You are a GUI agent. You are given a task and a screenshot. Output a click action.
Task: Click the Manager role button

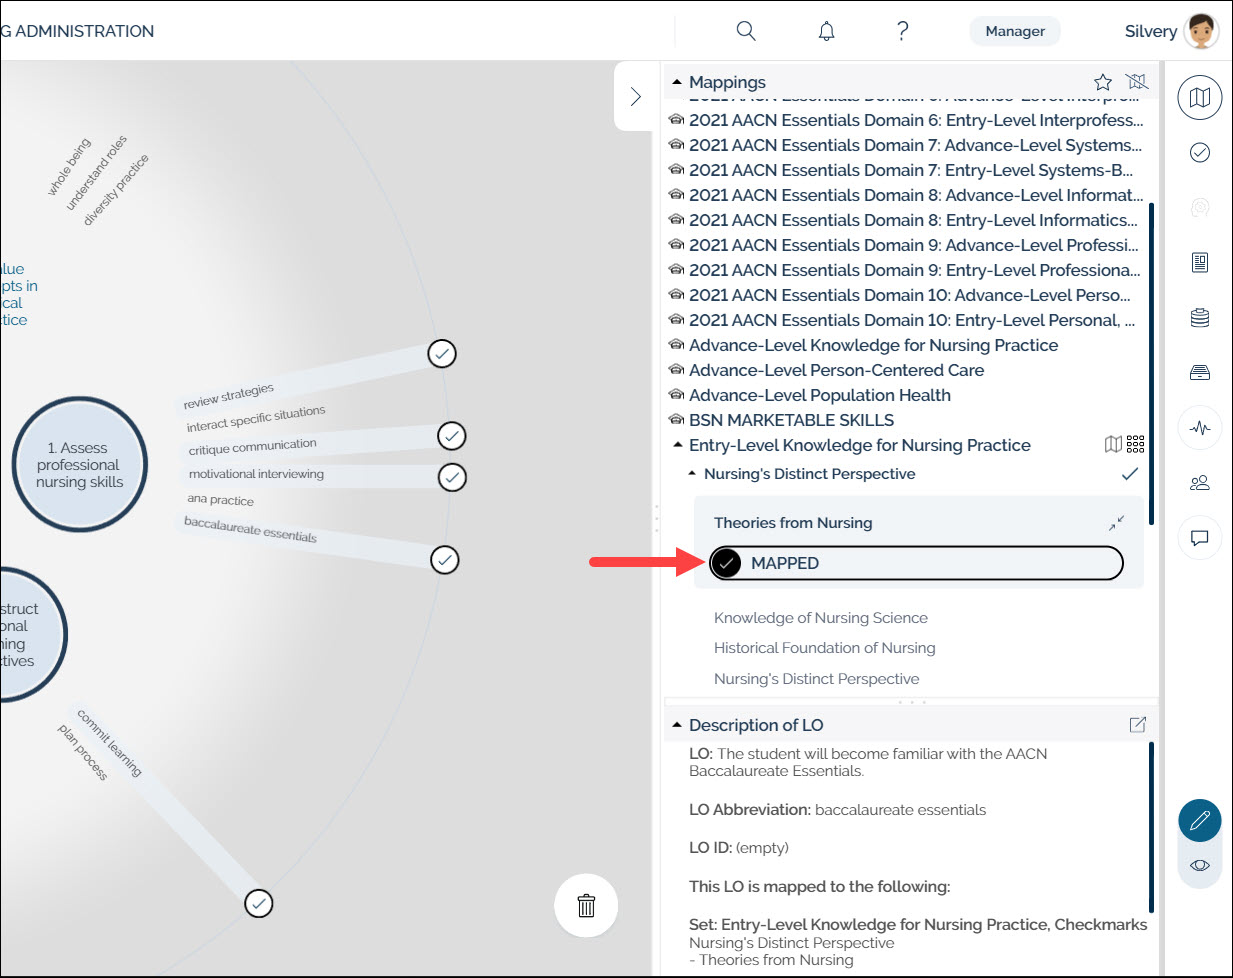(1015, 31)
